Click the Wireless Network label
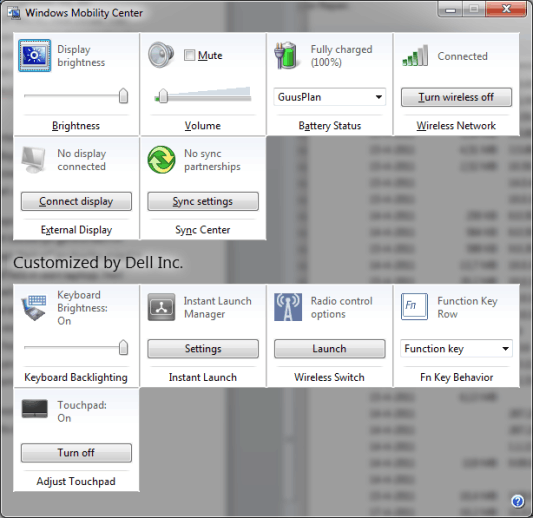Viewport: 533px width, 518px height. (456, 126)
